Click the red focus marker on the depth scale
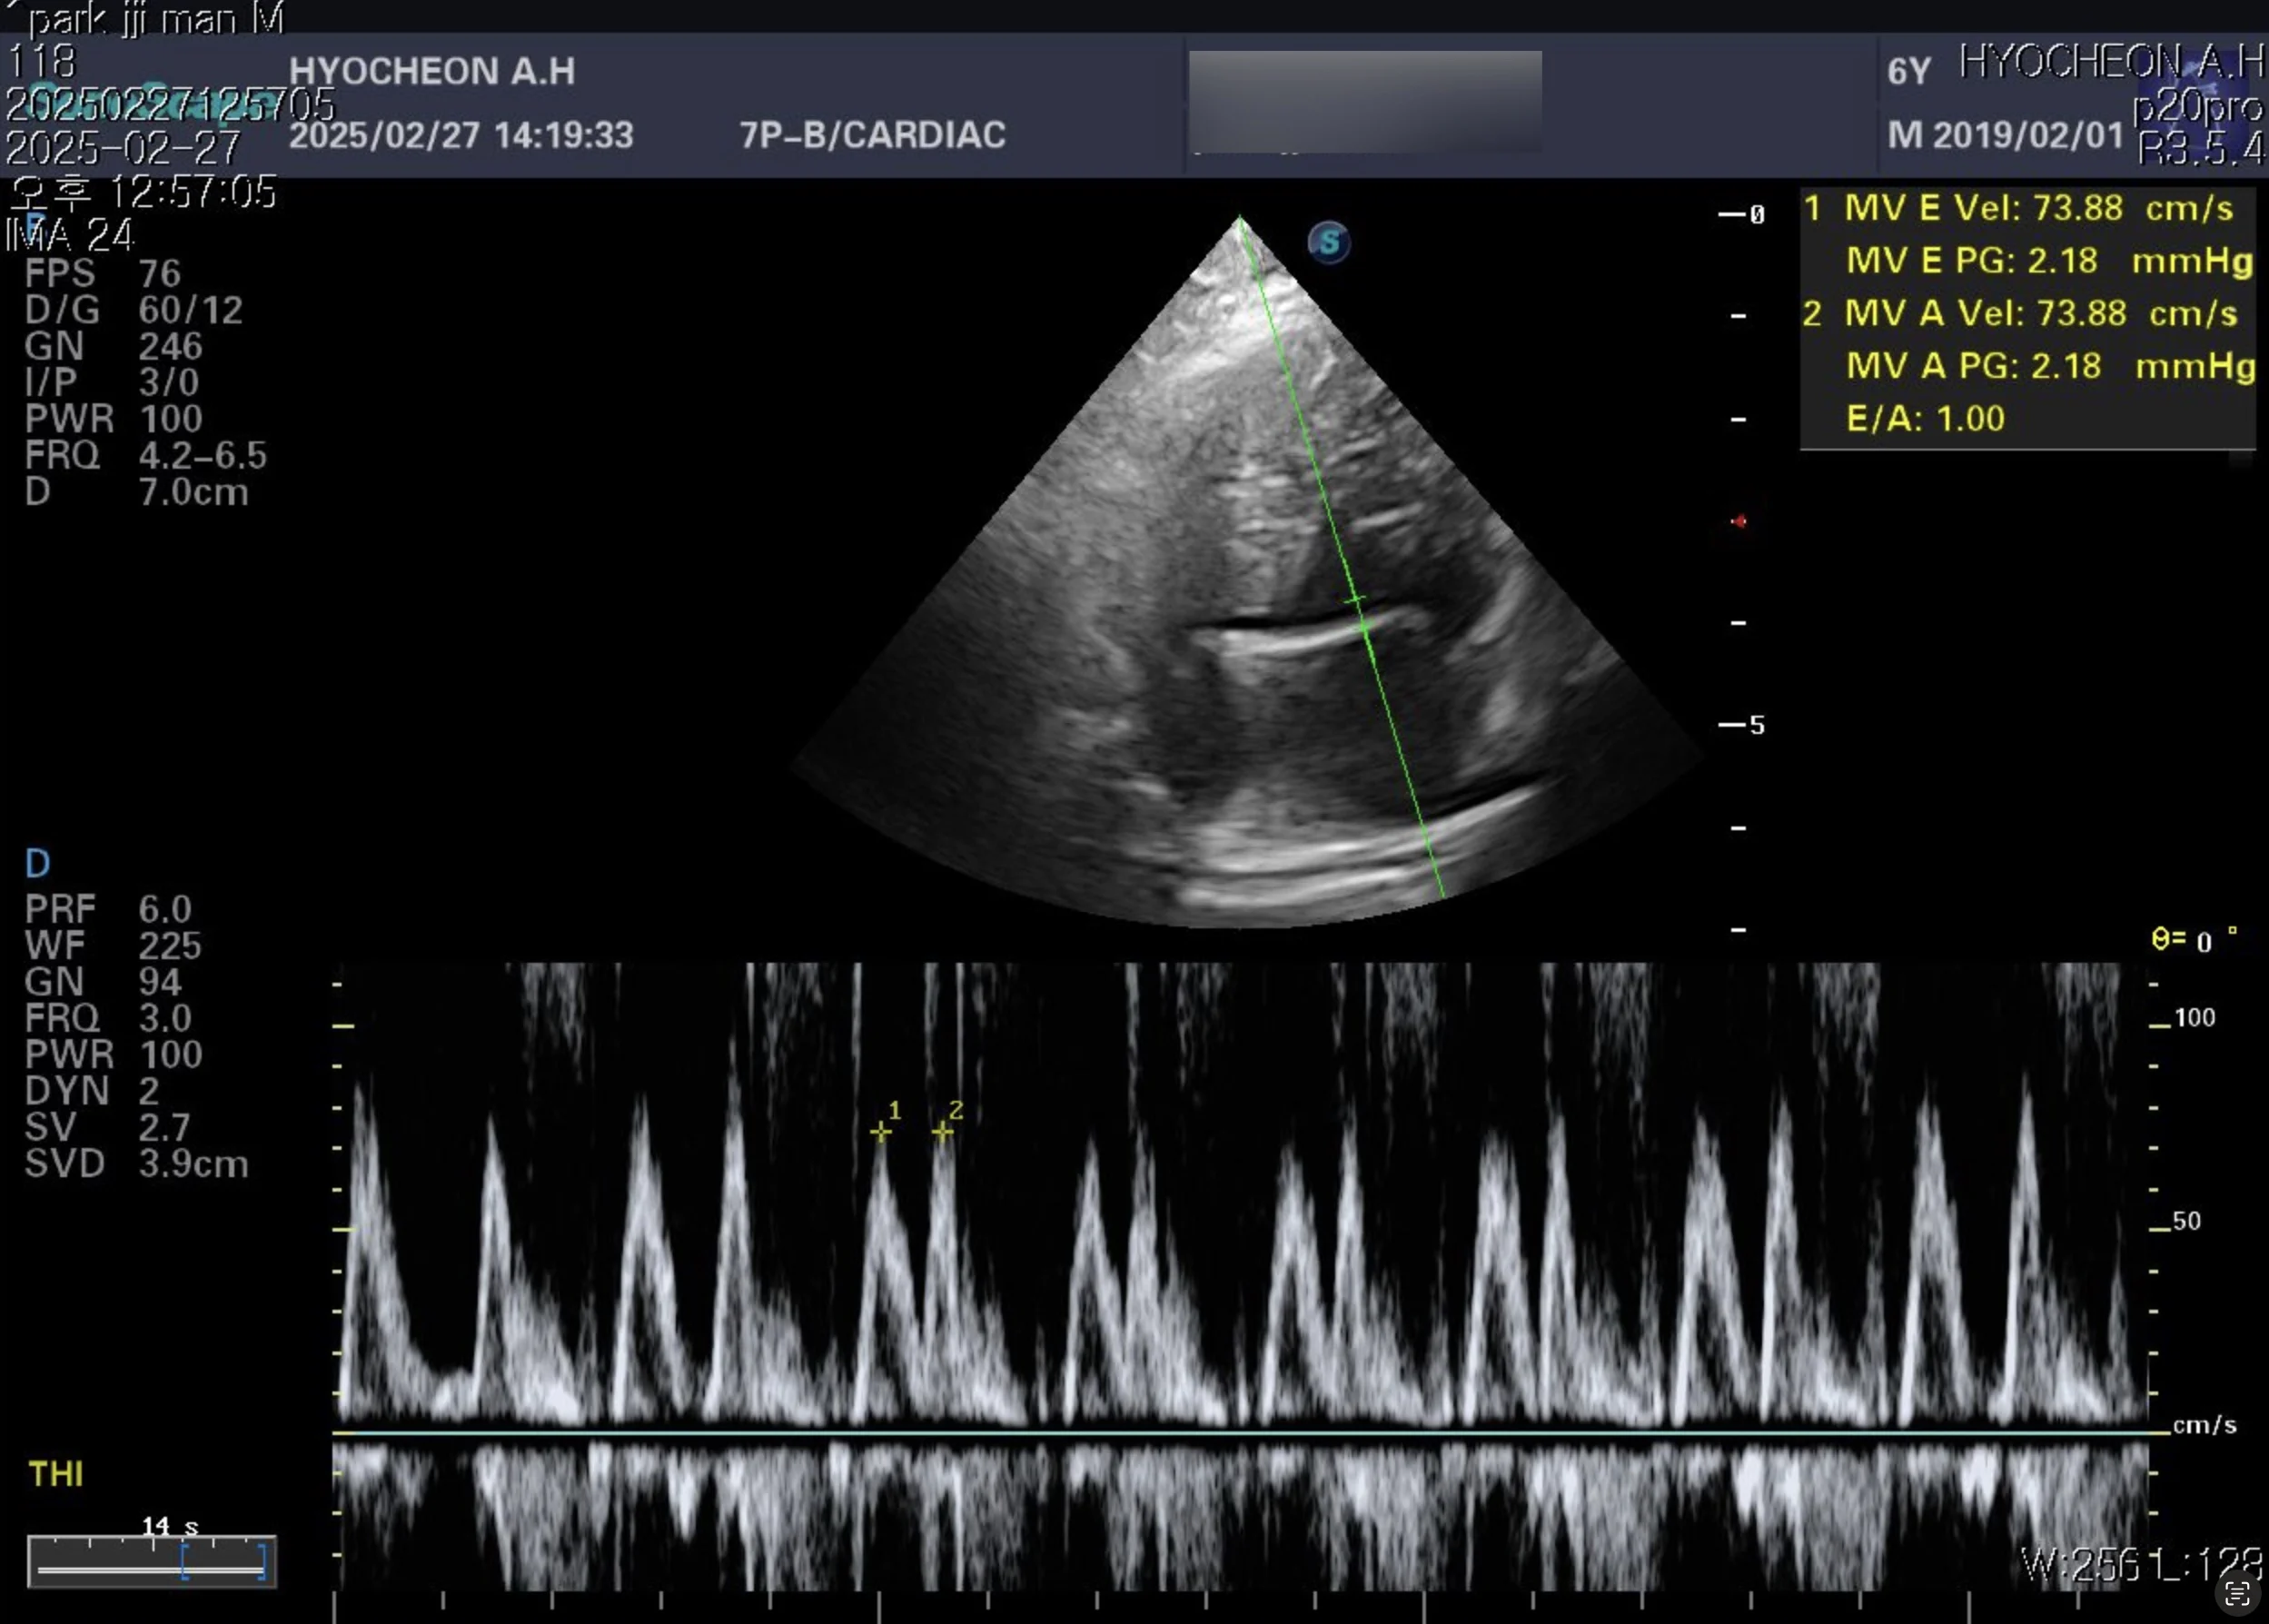Screen dimensions: 2269x1624 click(1739, 521)
